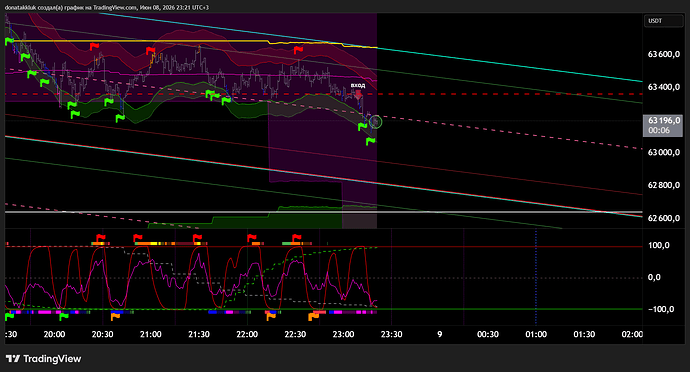Viewport: 690px width, 372px height.
Task: Select the leftmost orange flag below the oscillator
Action: (115, 316)
